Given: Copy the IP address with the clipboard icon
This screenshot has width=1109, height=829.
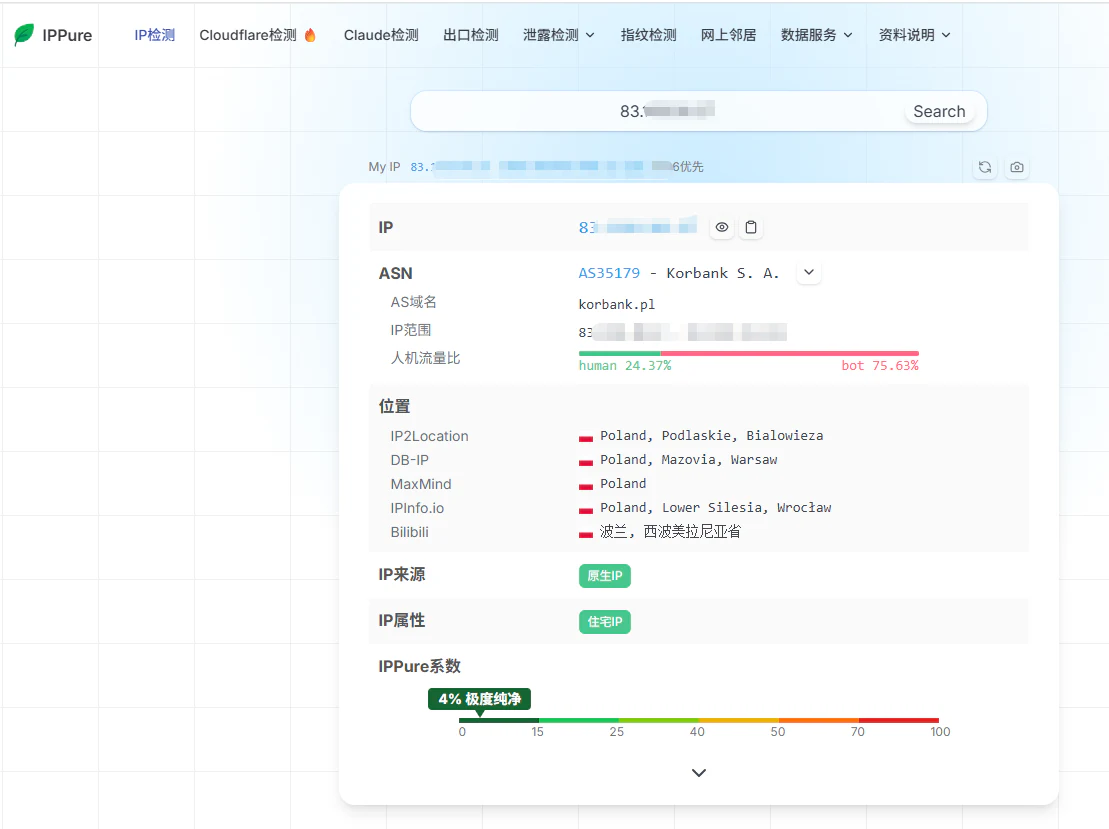Looking at the screenshot, I should coord(751,227).
